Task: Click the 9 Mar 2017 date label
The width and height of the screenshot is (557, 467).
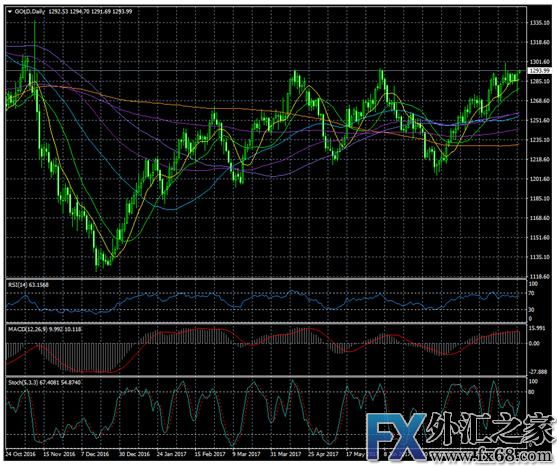Action: (x=246, y=454)
